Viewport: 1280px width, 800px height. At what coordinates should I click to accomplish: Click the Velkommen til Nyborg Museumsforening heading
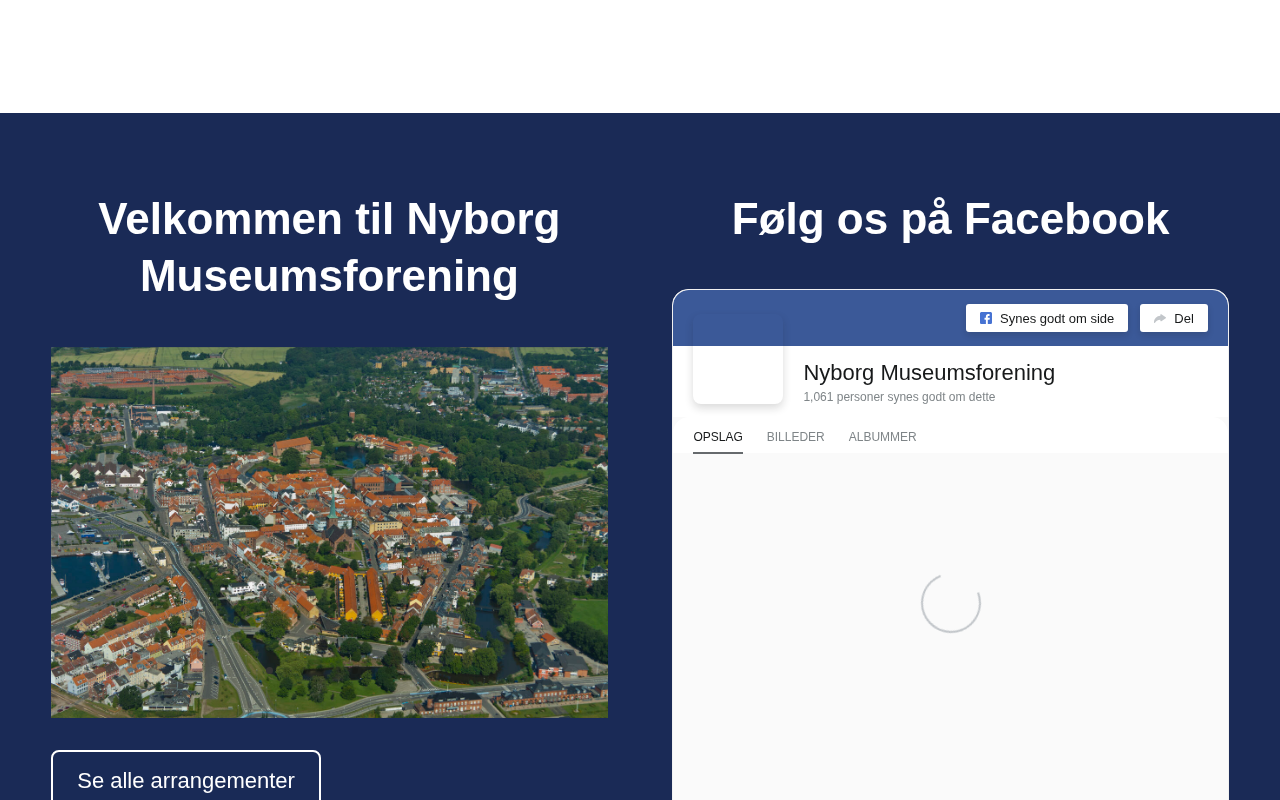[329, 247]
